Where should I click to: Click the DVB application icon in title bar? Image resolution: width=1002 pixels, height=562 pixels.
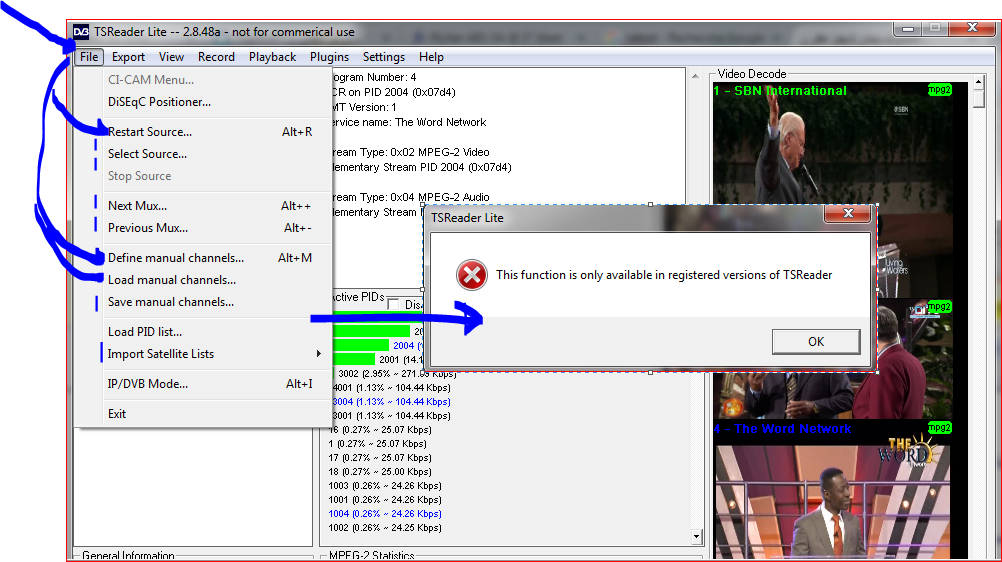pos(81,32)
